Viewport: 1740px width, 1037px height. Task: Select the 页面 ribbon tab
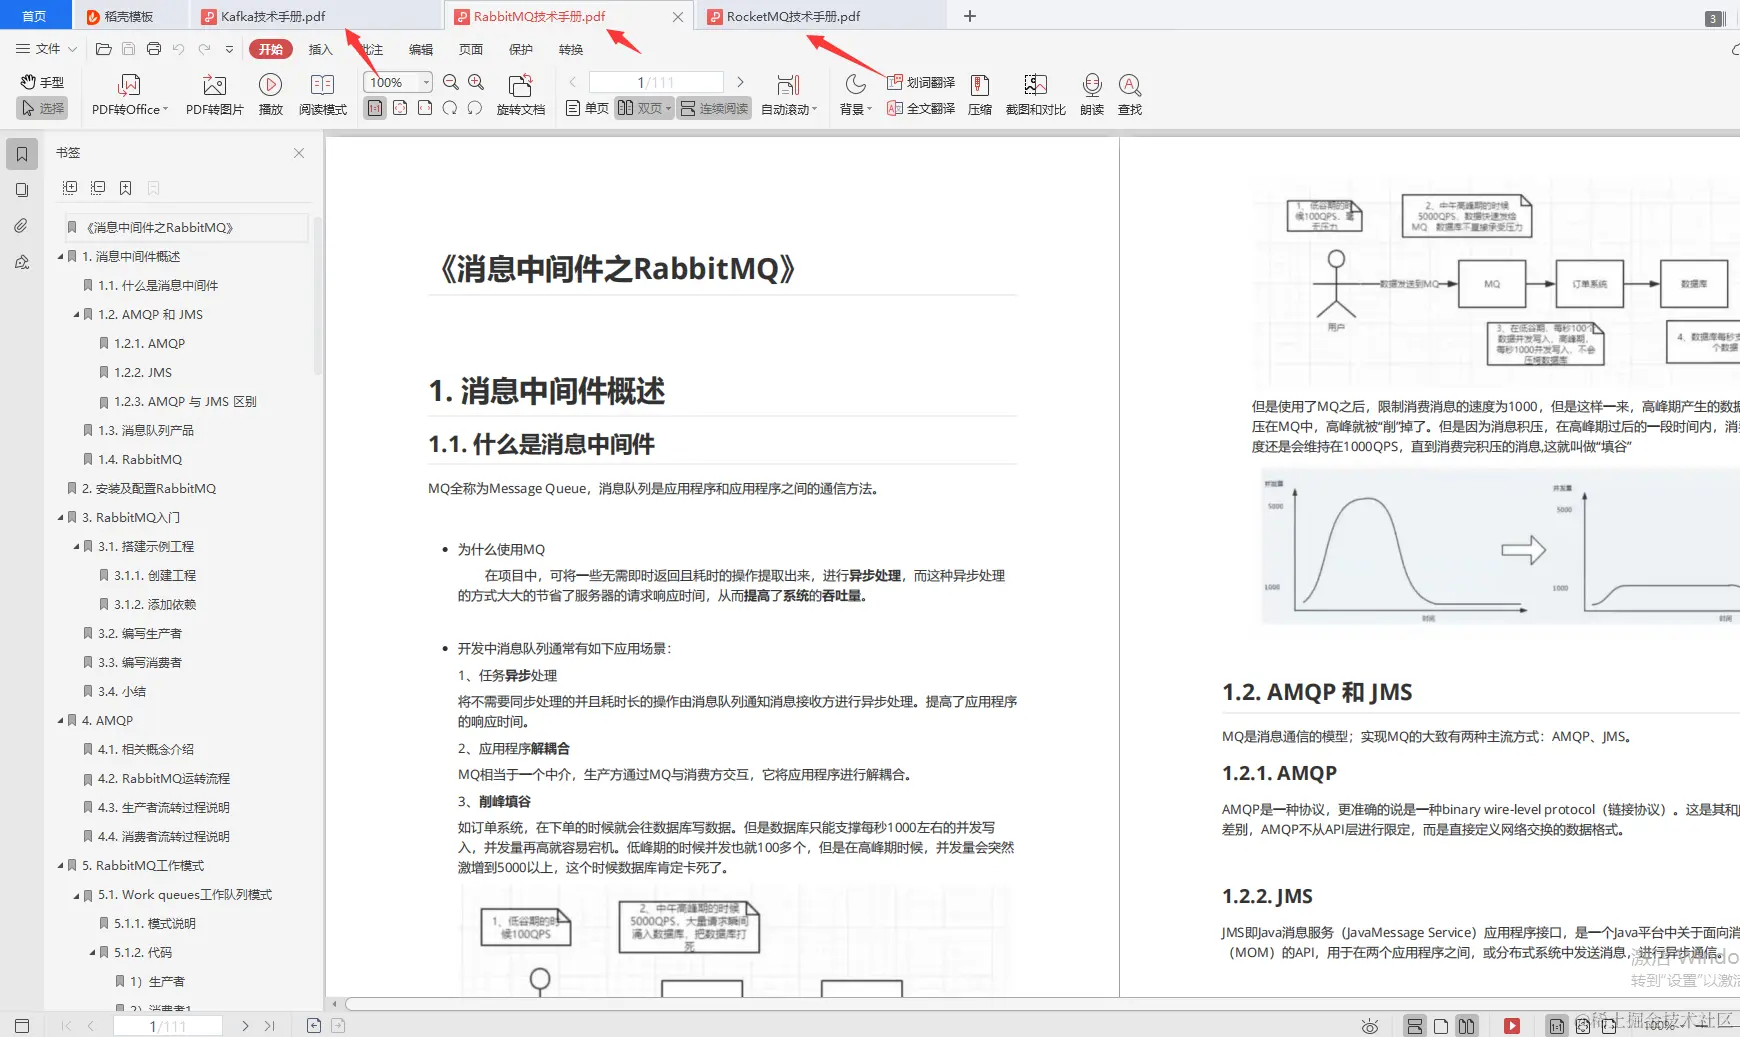pos(471,49)
